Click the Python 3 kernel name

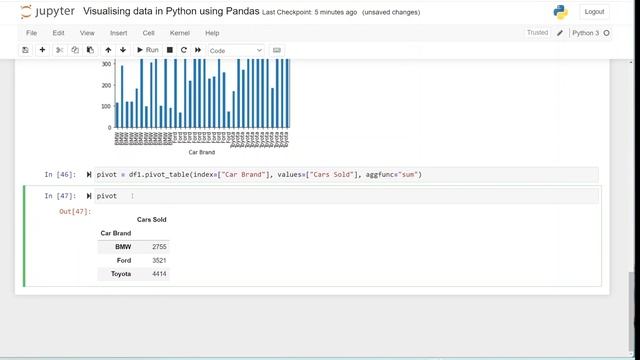585,33
